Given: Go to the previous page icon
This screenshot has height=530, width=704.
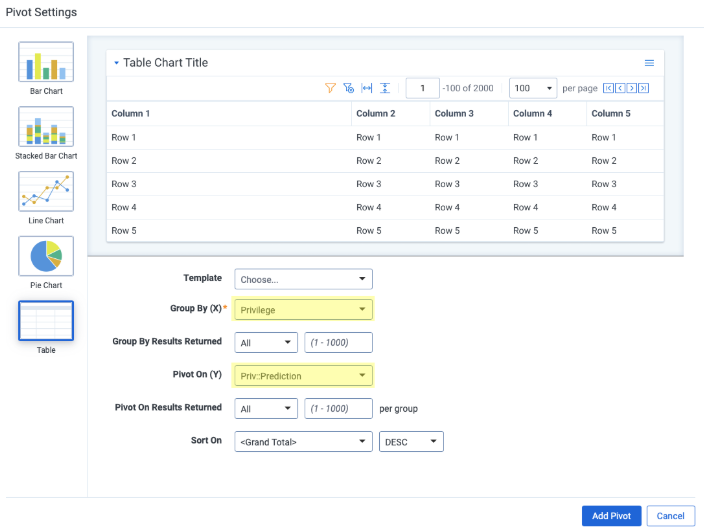Looking at the screenshot, I should coord(620,88).
